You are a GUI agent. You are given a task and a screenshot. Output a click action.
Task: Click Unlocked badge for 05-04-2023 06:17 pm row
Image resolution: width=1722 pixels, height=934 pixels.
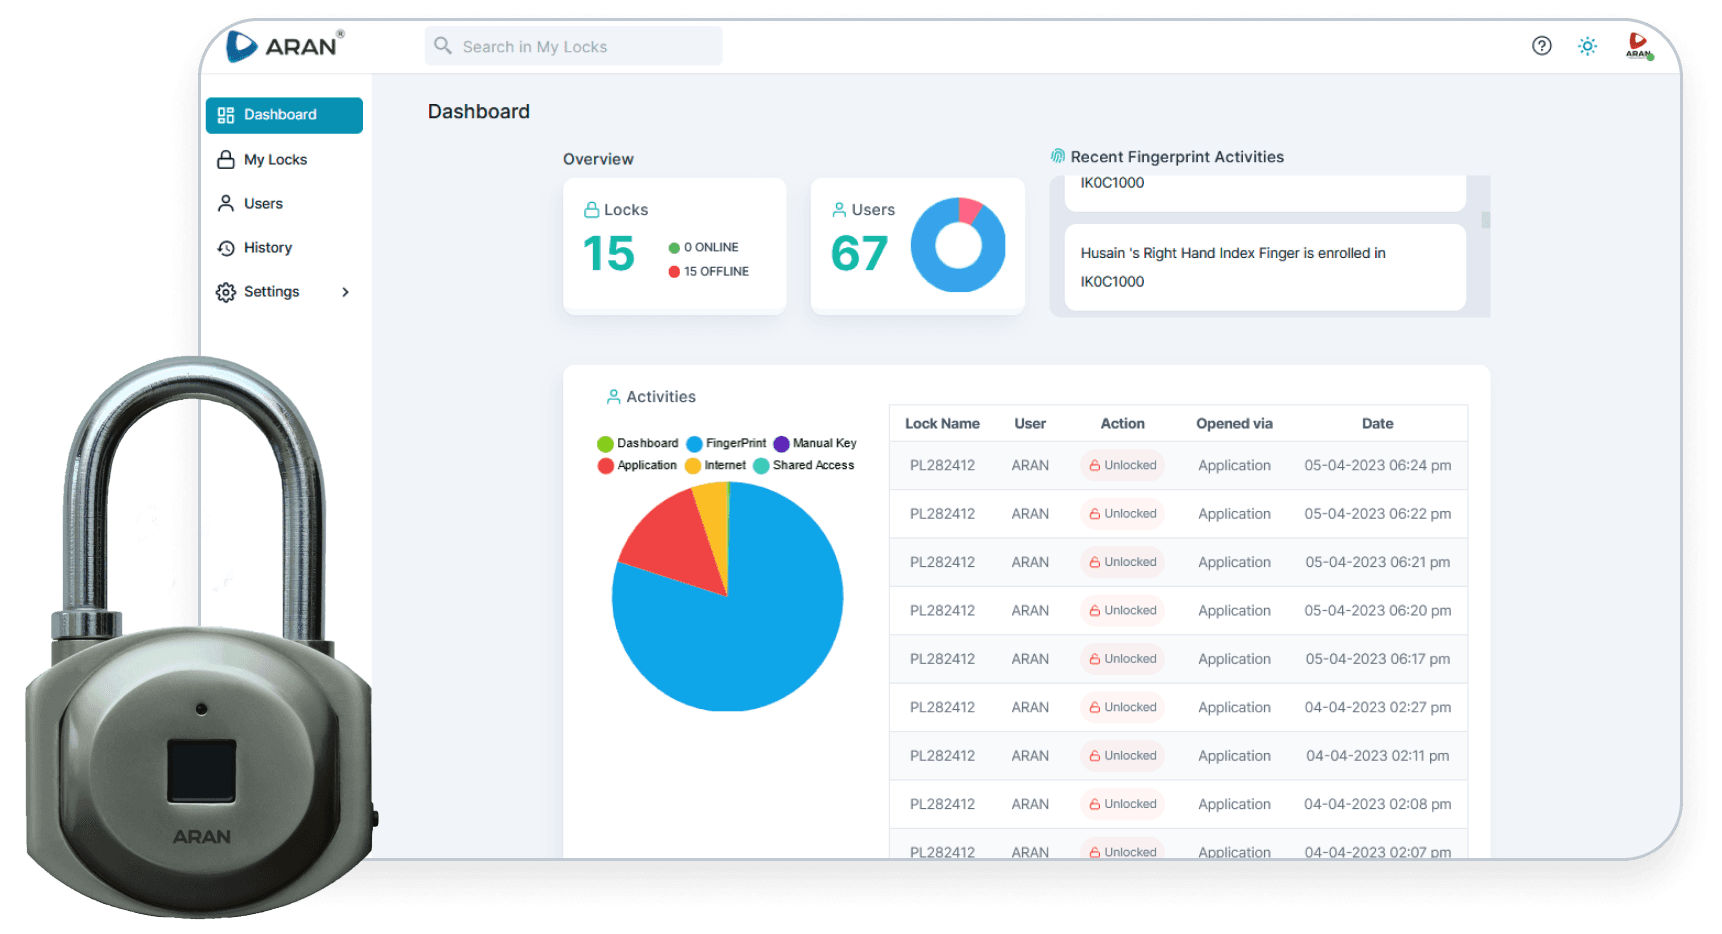pyautogui.click(x=1122, y=659)
